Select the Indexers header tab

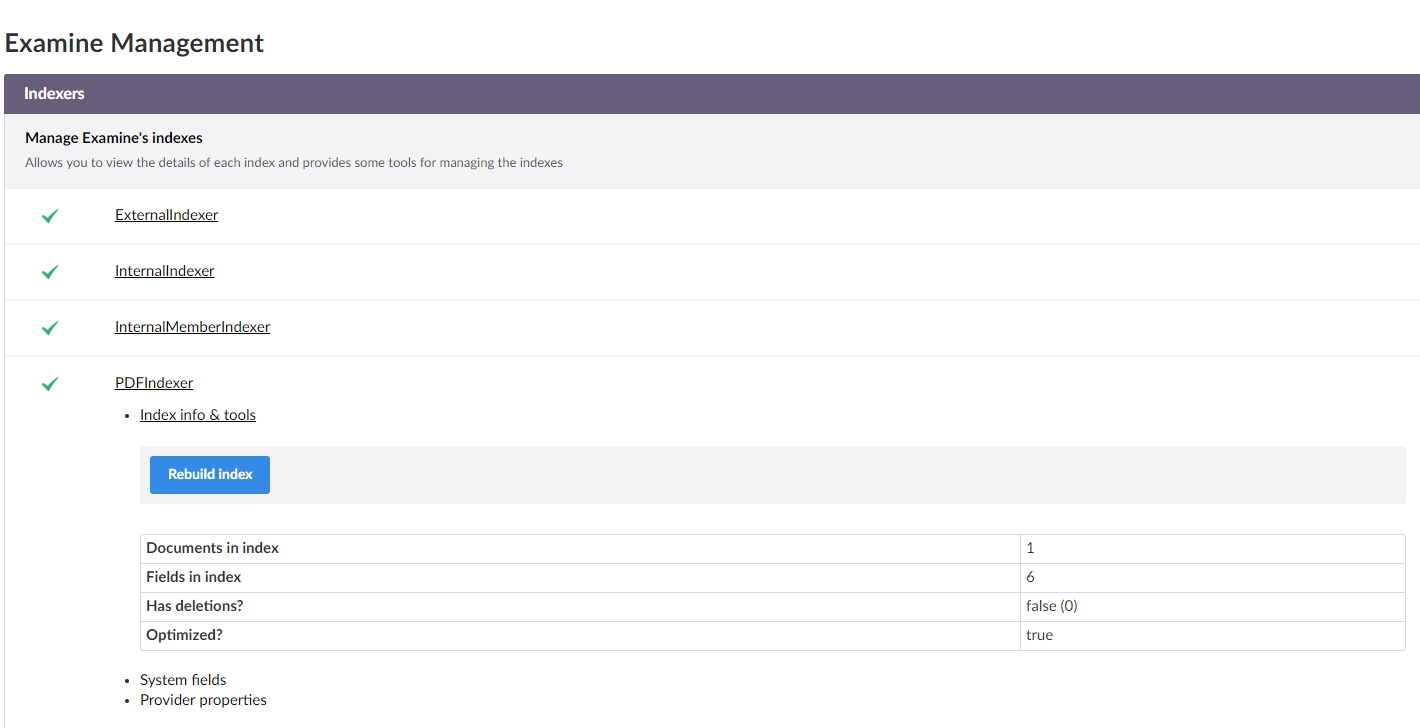tap(54, 94)
